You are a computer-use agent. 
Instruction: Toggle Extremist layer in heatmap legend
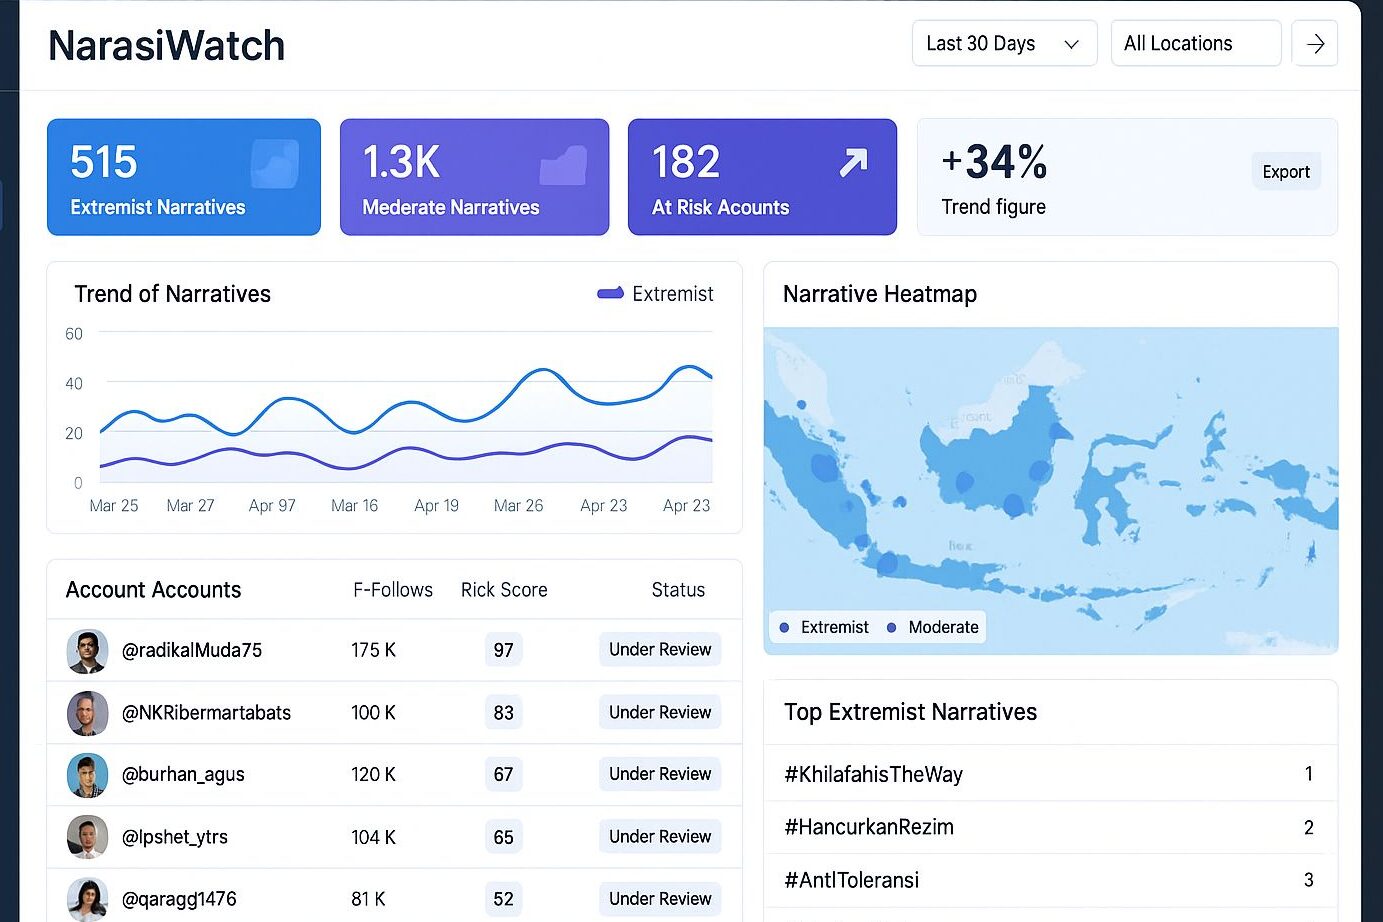coord(825,628)
